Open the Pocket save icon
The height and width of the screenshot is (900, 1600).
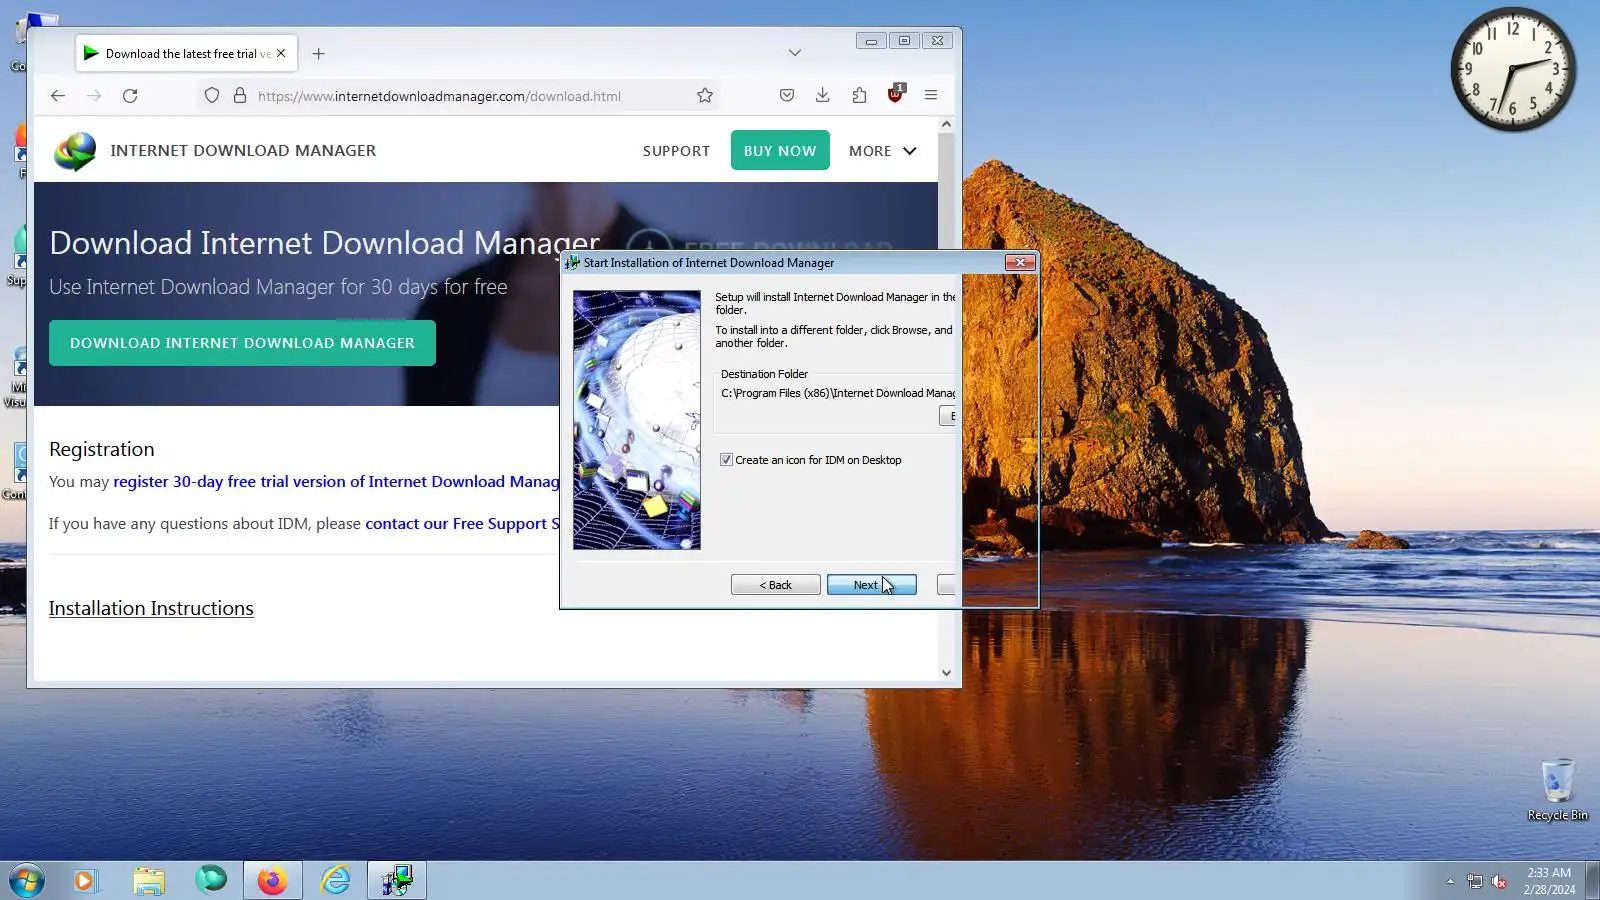coord(787,96)
